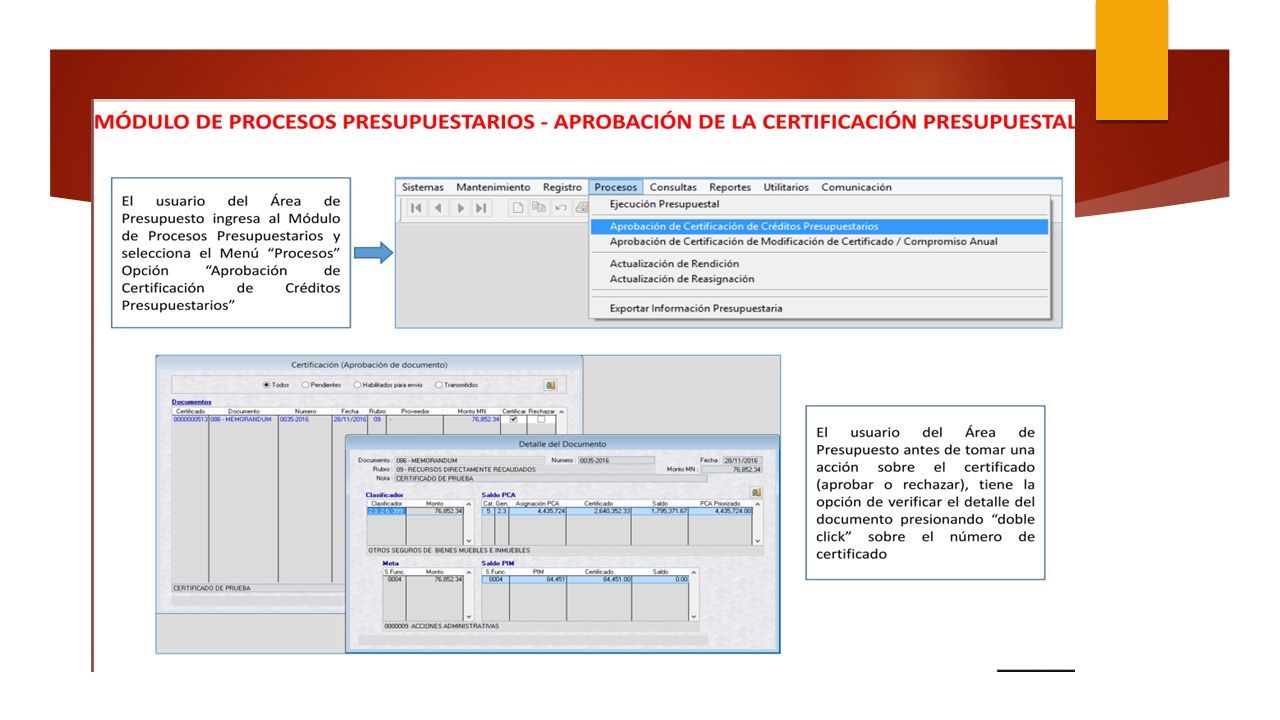The width and height of the screenshot is (1280, 720).
Task: Click the Numero field in Detalle del Documento
Action: [616, 460]
